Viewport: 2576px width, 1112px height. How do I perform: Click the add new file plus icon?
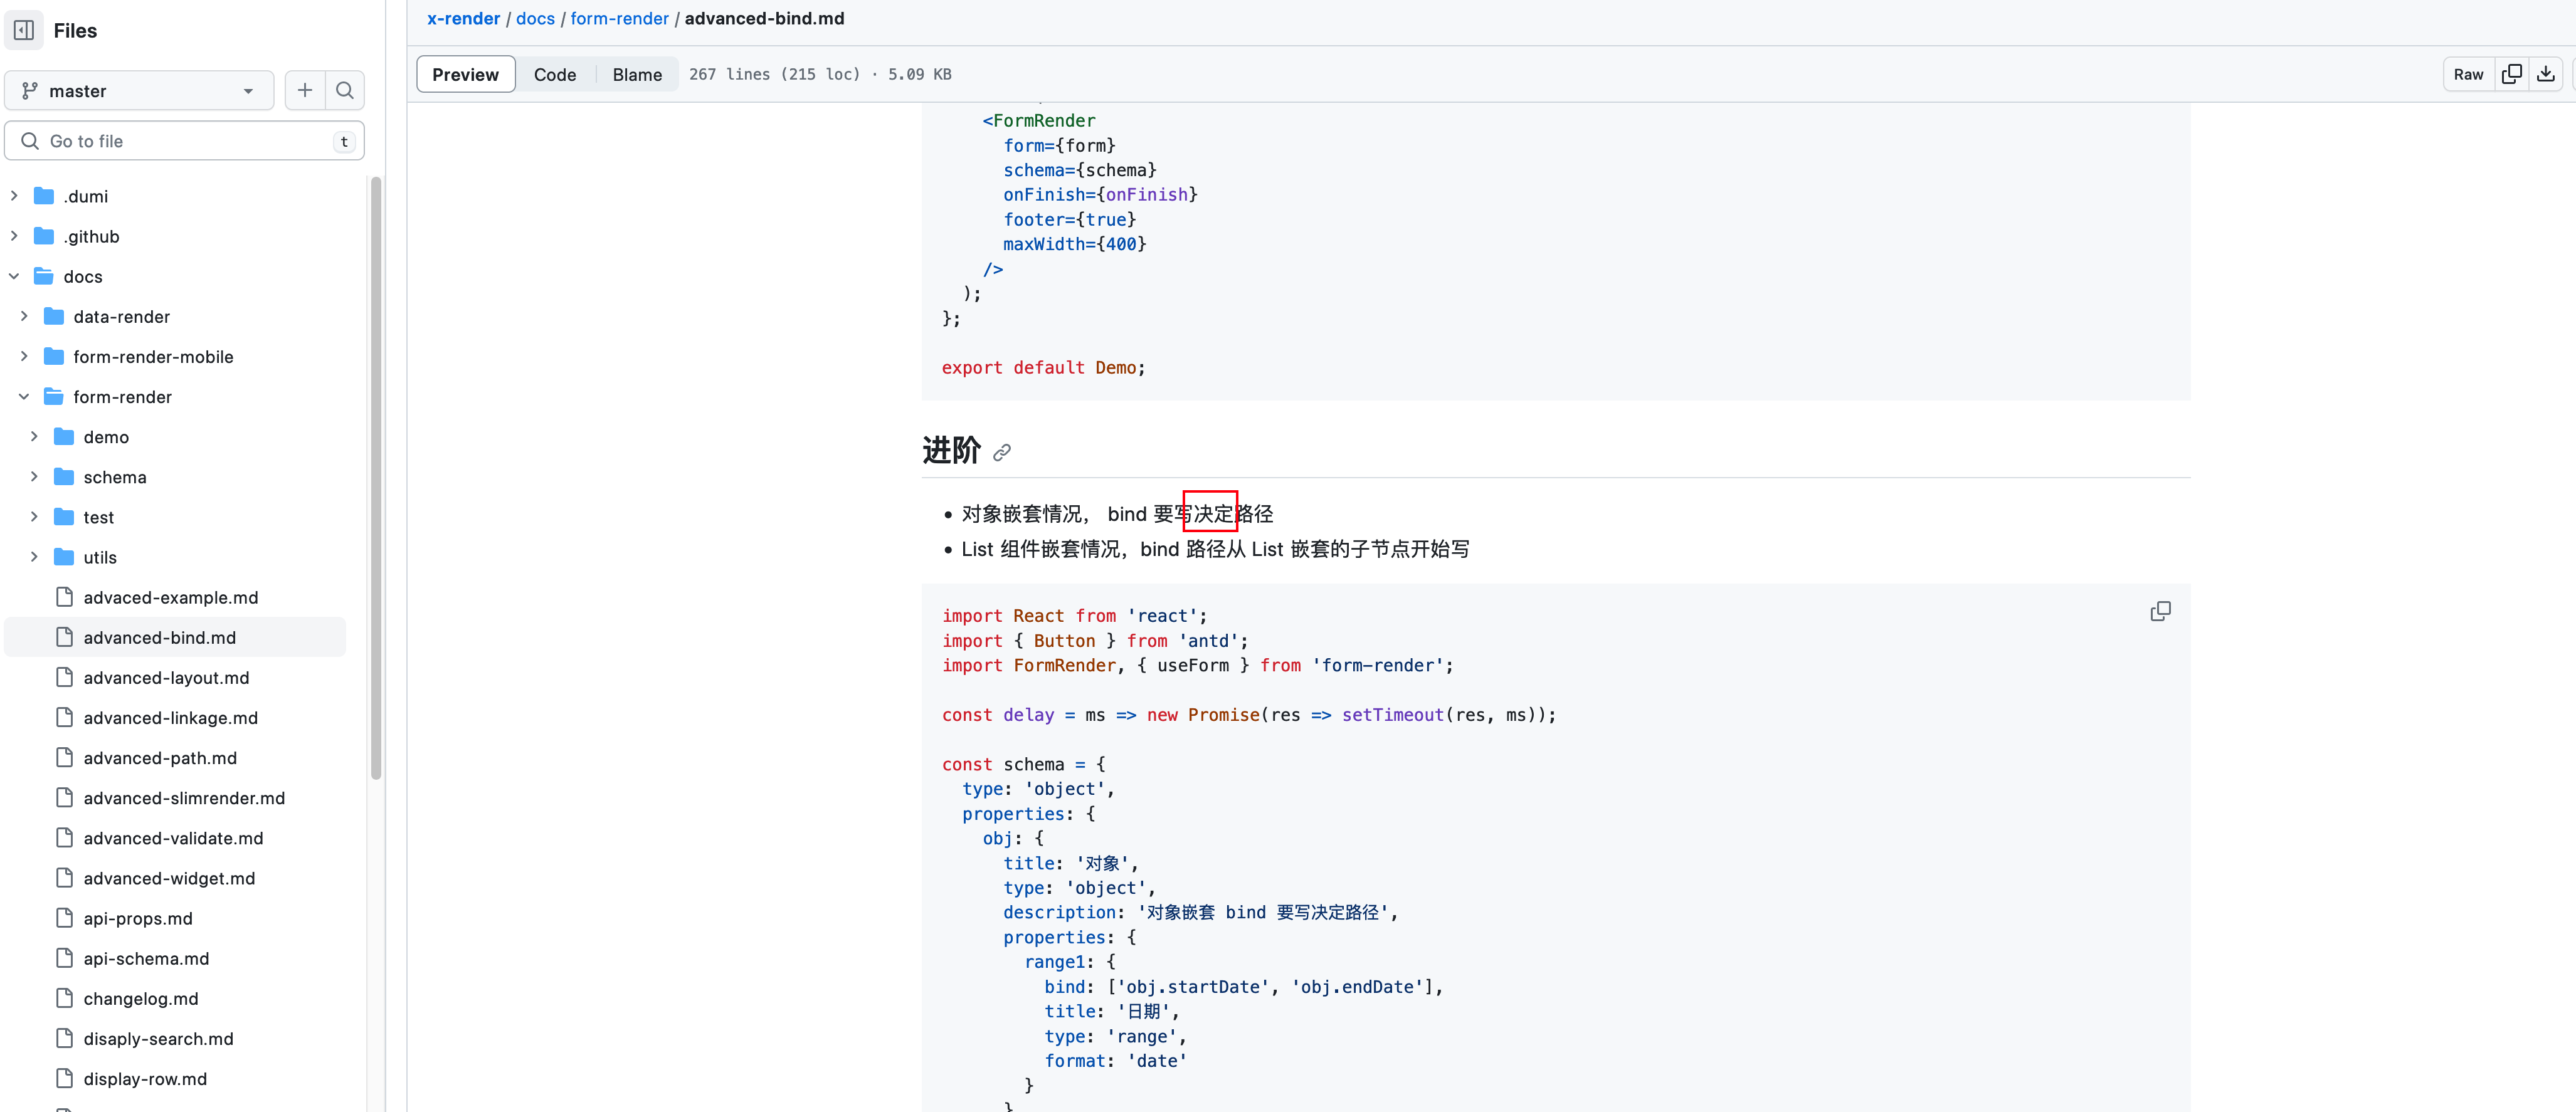click(x=304, y=90)
